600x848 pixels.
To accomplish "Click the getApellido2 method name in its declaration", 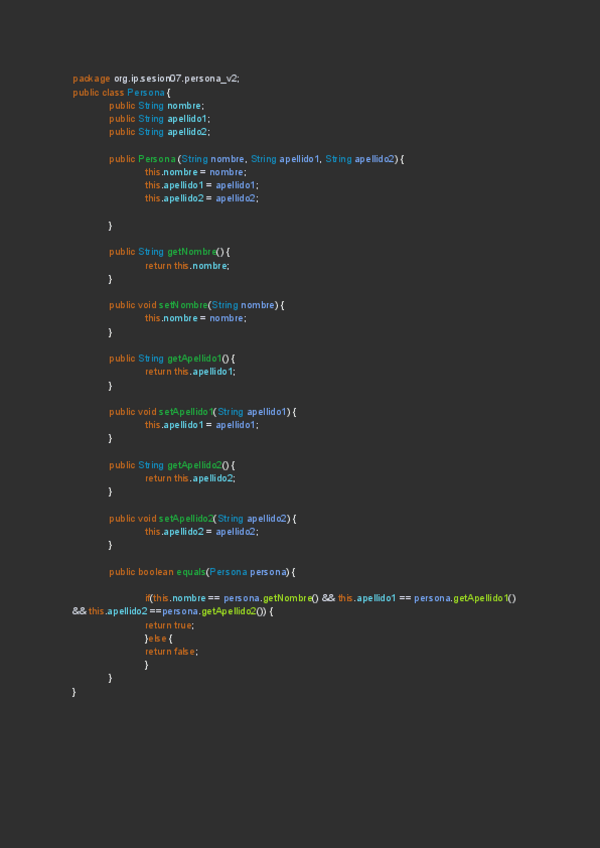I will pos(194,465).
